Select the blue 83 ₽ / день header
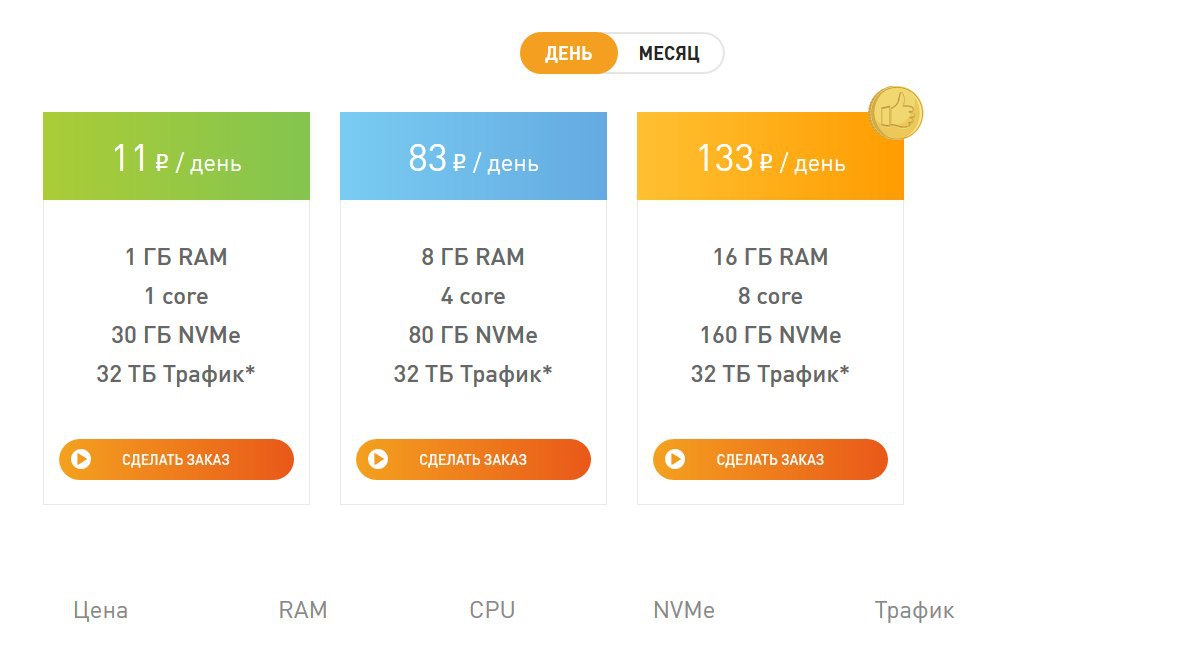 (x=473, y=156)
